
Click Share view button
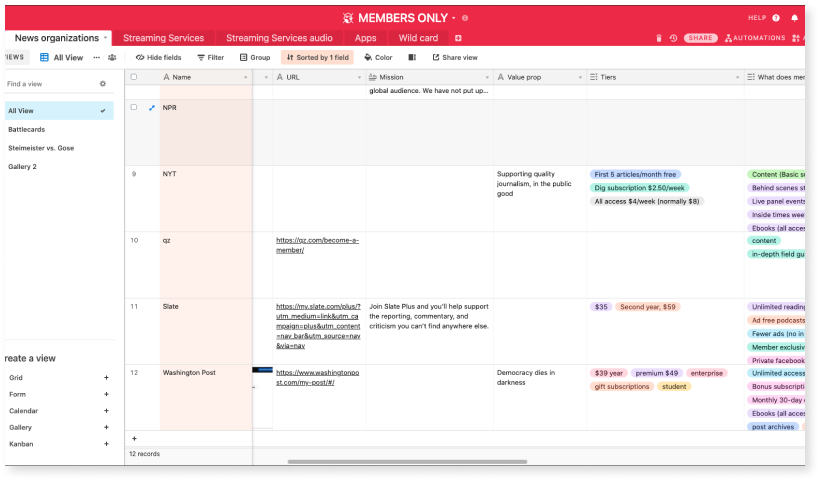[455, 58]
